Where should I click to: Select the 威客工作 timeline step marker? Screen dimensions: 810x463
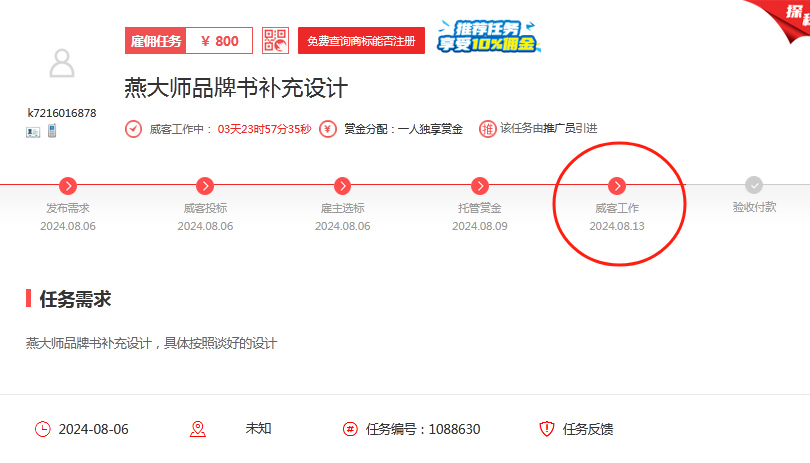(617, 186)
